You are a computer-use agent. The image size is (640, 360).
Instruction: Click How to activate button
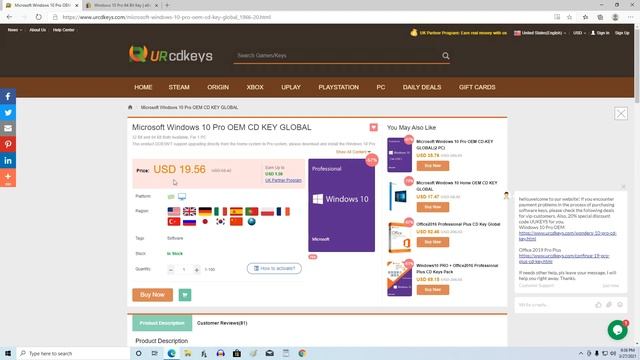[274, 268]
